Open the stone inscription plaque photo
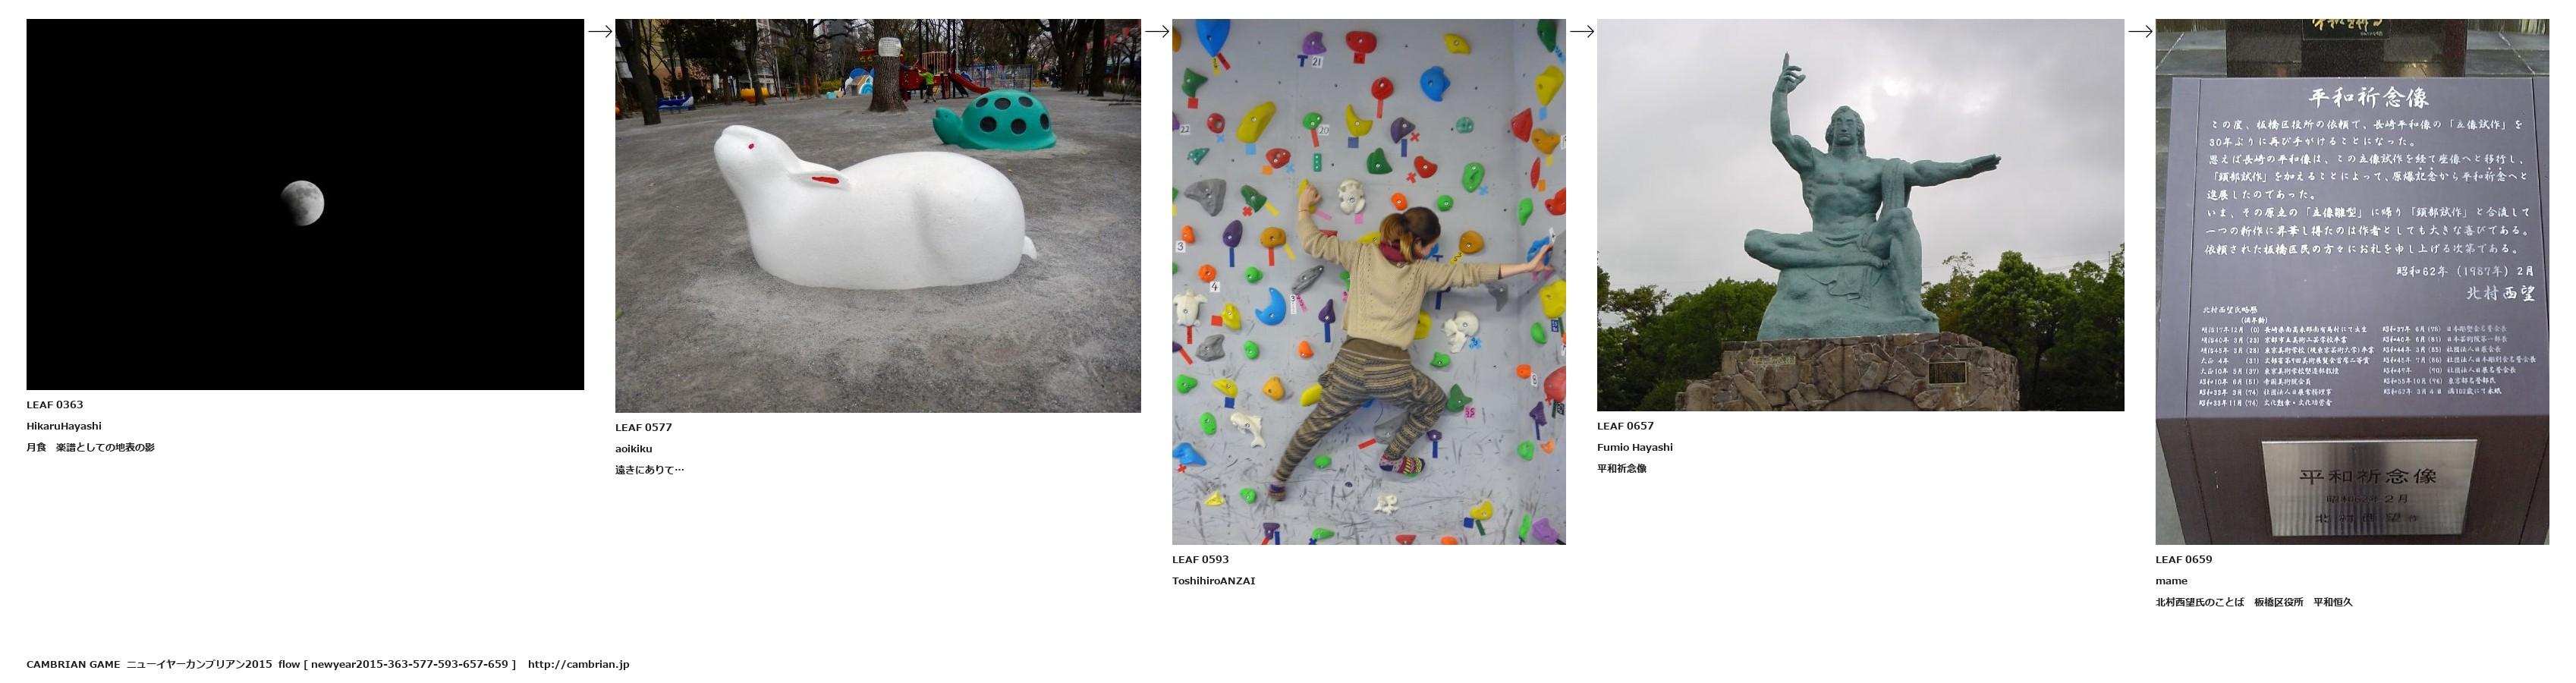 click(2352, 281)
